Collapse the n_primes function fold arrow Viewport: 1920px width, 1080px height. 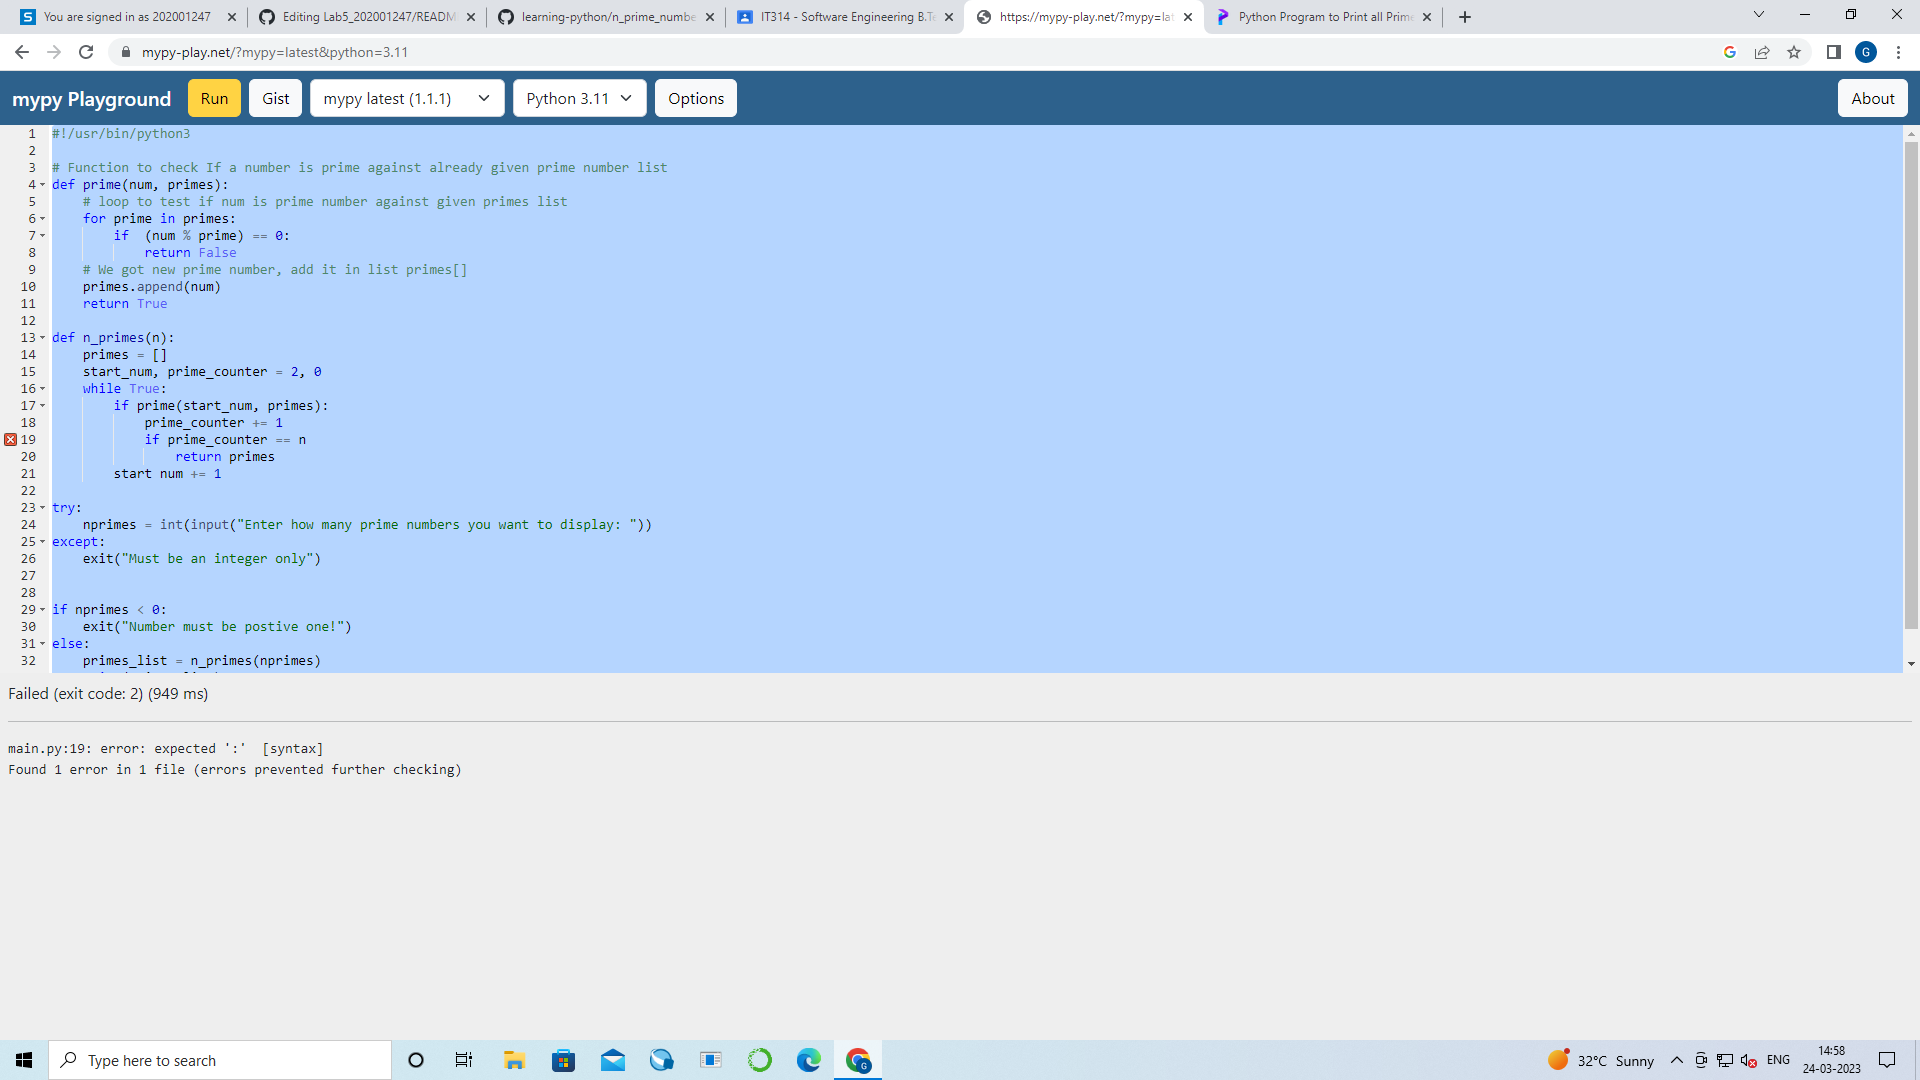click(x=41, y=338)
